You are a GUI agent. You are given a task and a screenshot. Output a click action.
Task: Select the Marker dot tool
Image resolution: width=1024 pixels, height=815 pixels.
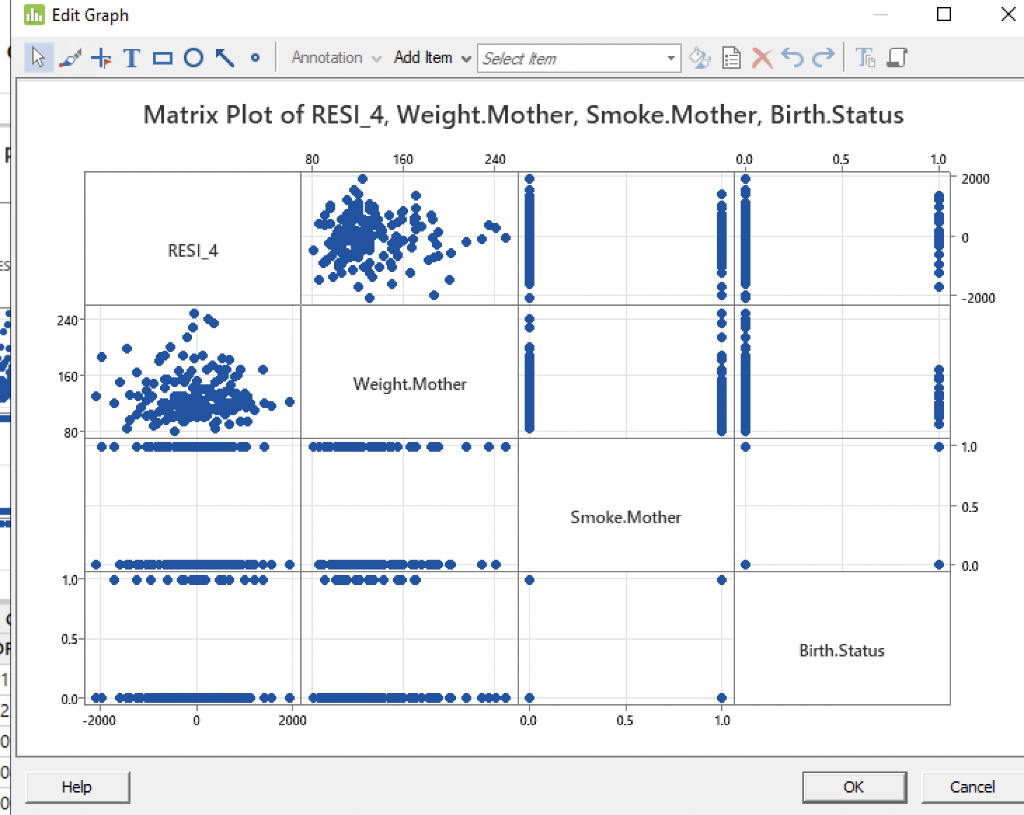click(x=255, y=57)
